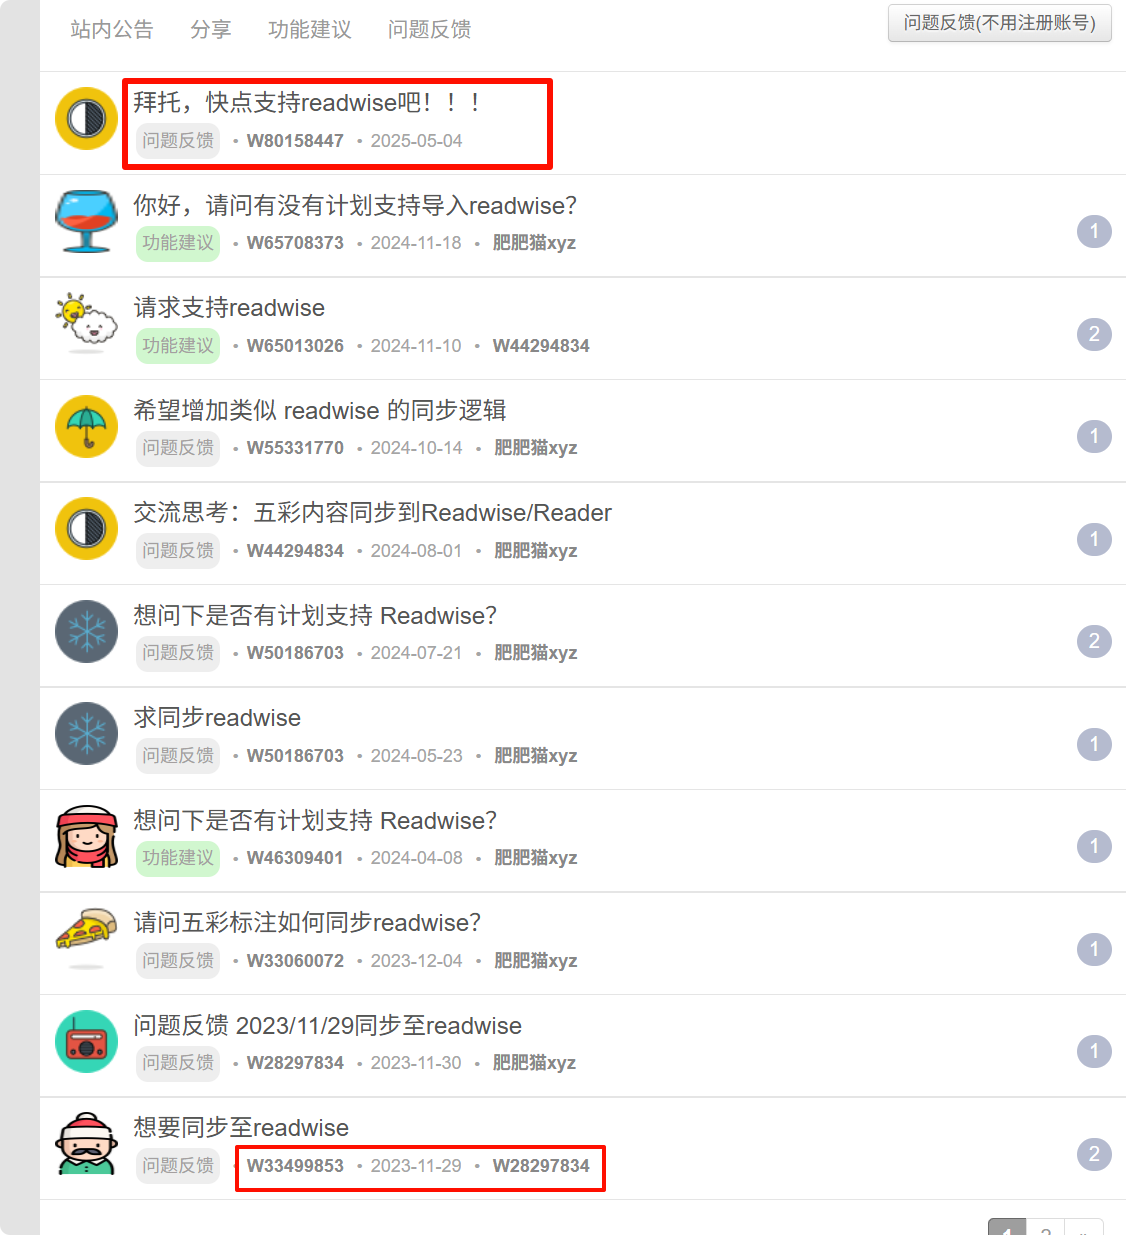This screenshot has width=1126, height=1235.
Task: Open the wine glass avatar of W65708373
Action: 86,222
